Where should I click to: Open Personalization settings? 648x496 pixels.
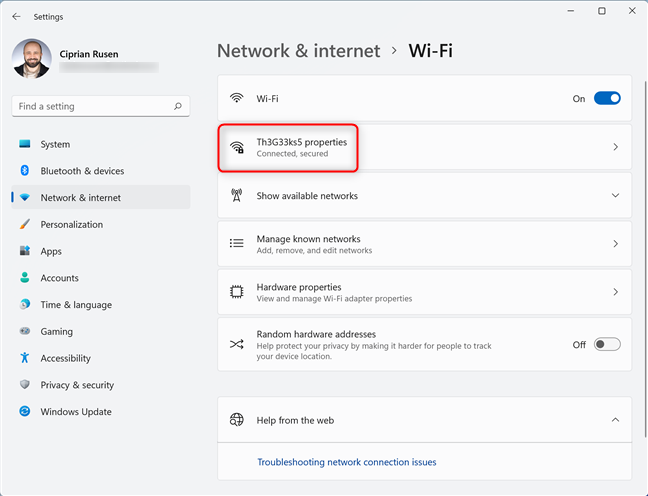100,224
